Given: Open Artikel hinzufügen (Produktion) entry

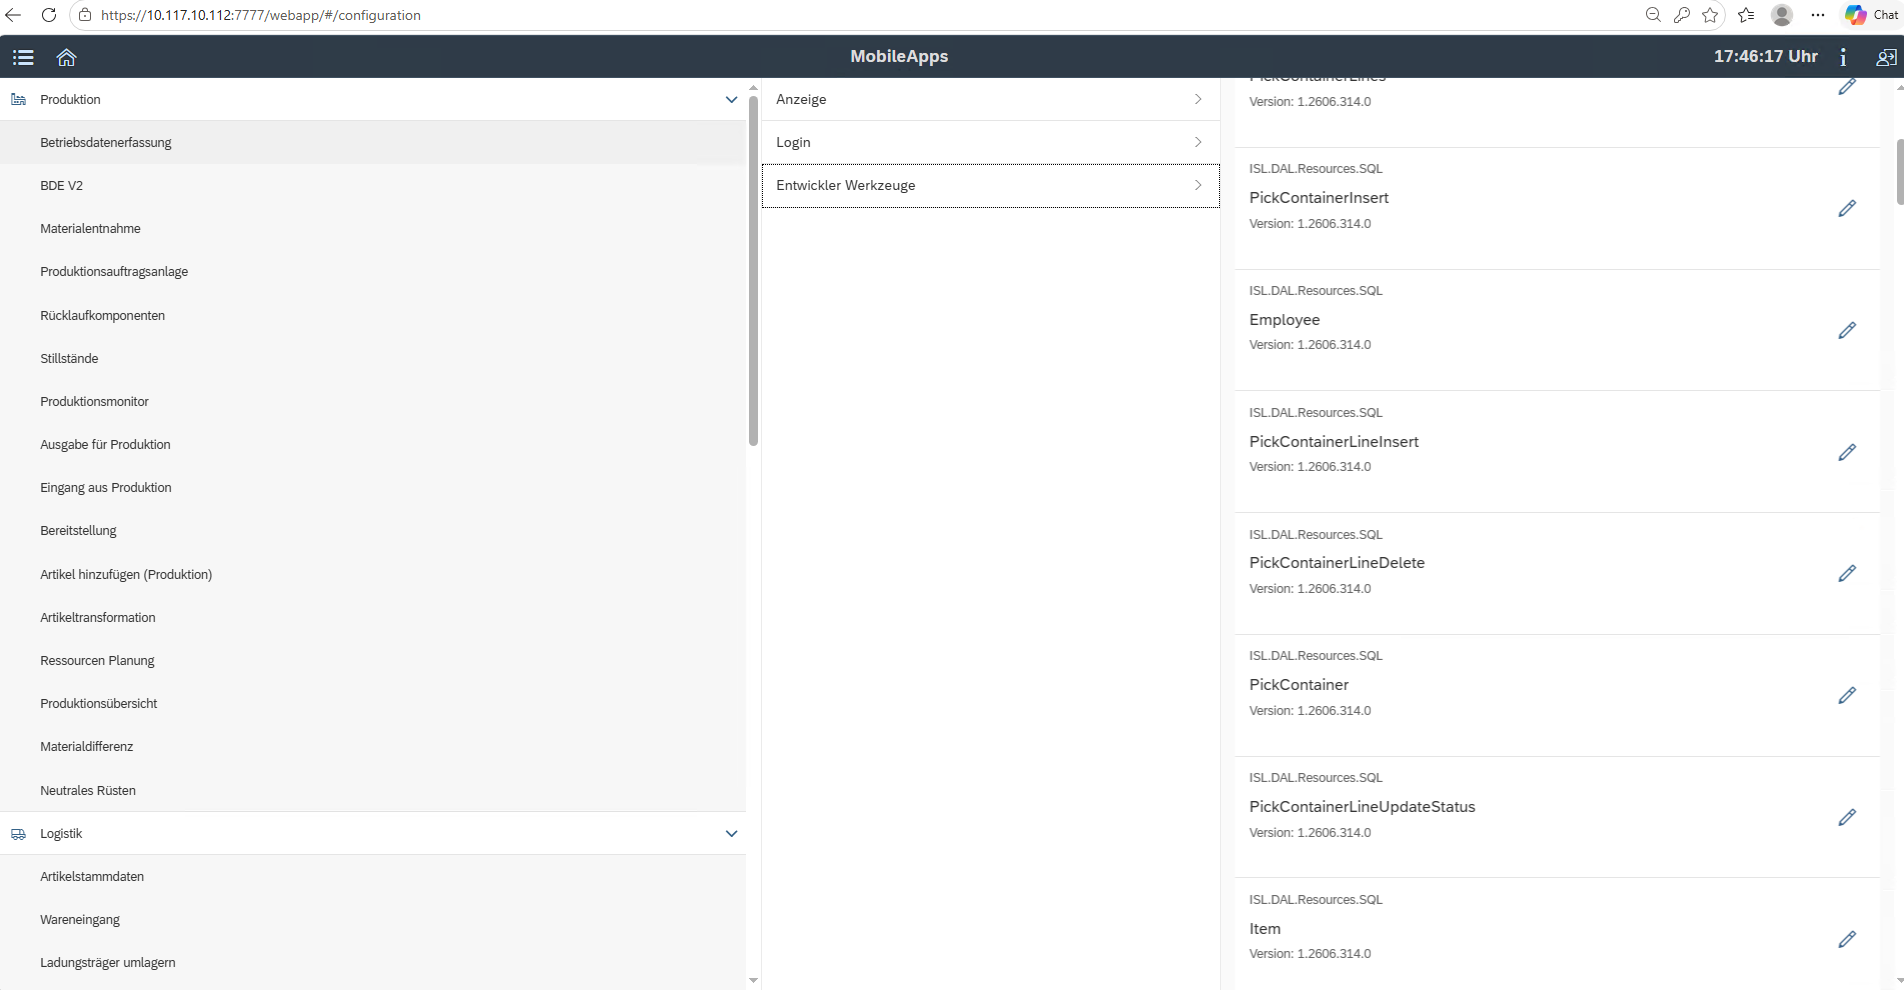Looking at the screenshot, I should [373, 574].
